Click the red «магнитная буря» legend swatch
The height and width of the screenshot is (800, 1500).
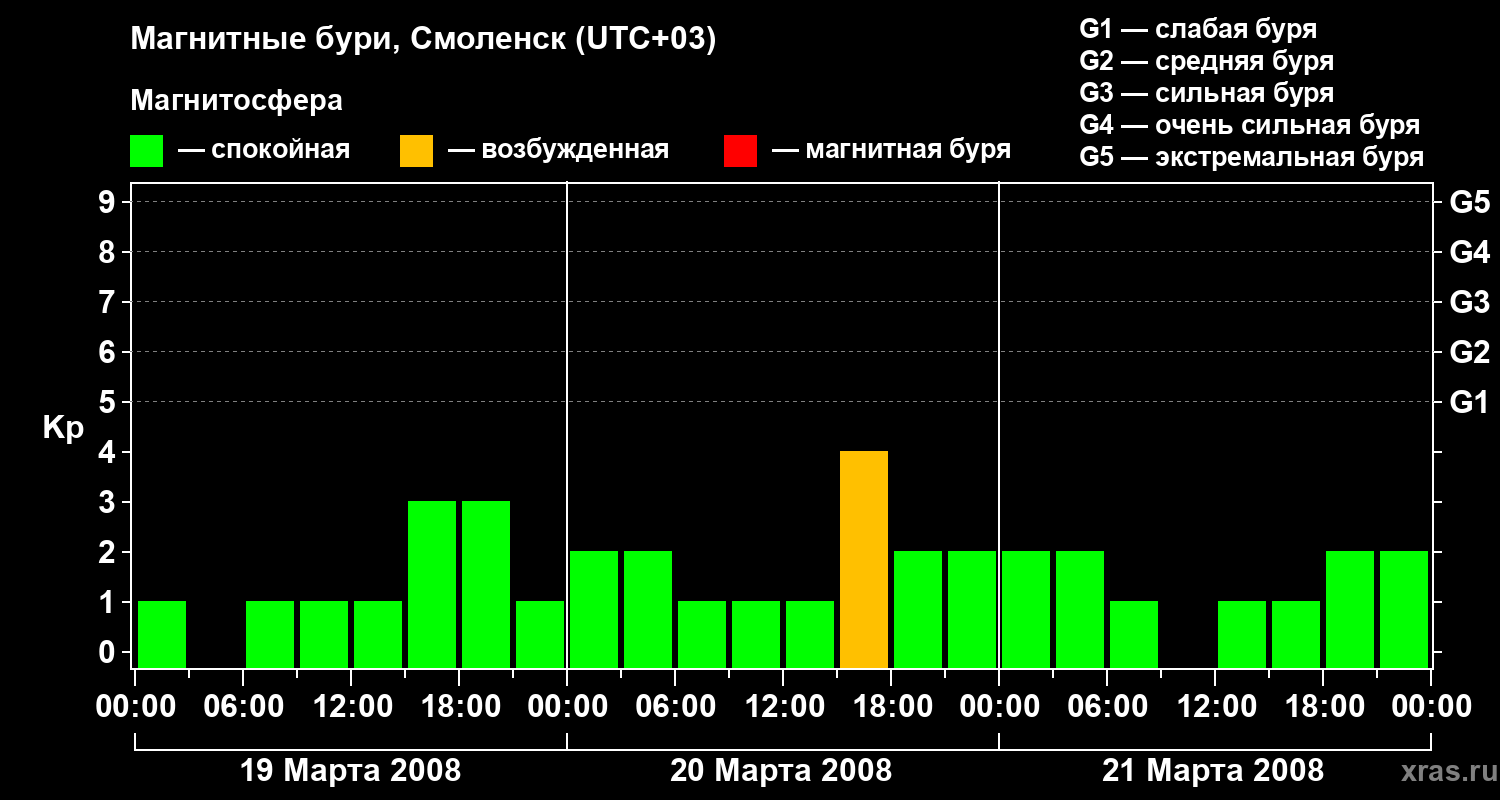pos(741,150)
